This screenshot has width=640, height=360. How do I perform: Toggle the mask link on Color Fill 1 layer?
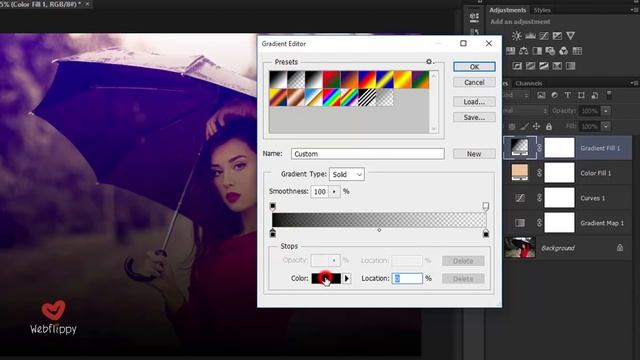pyautogui.click(x=539, y=173)
